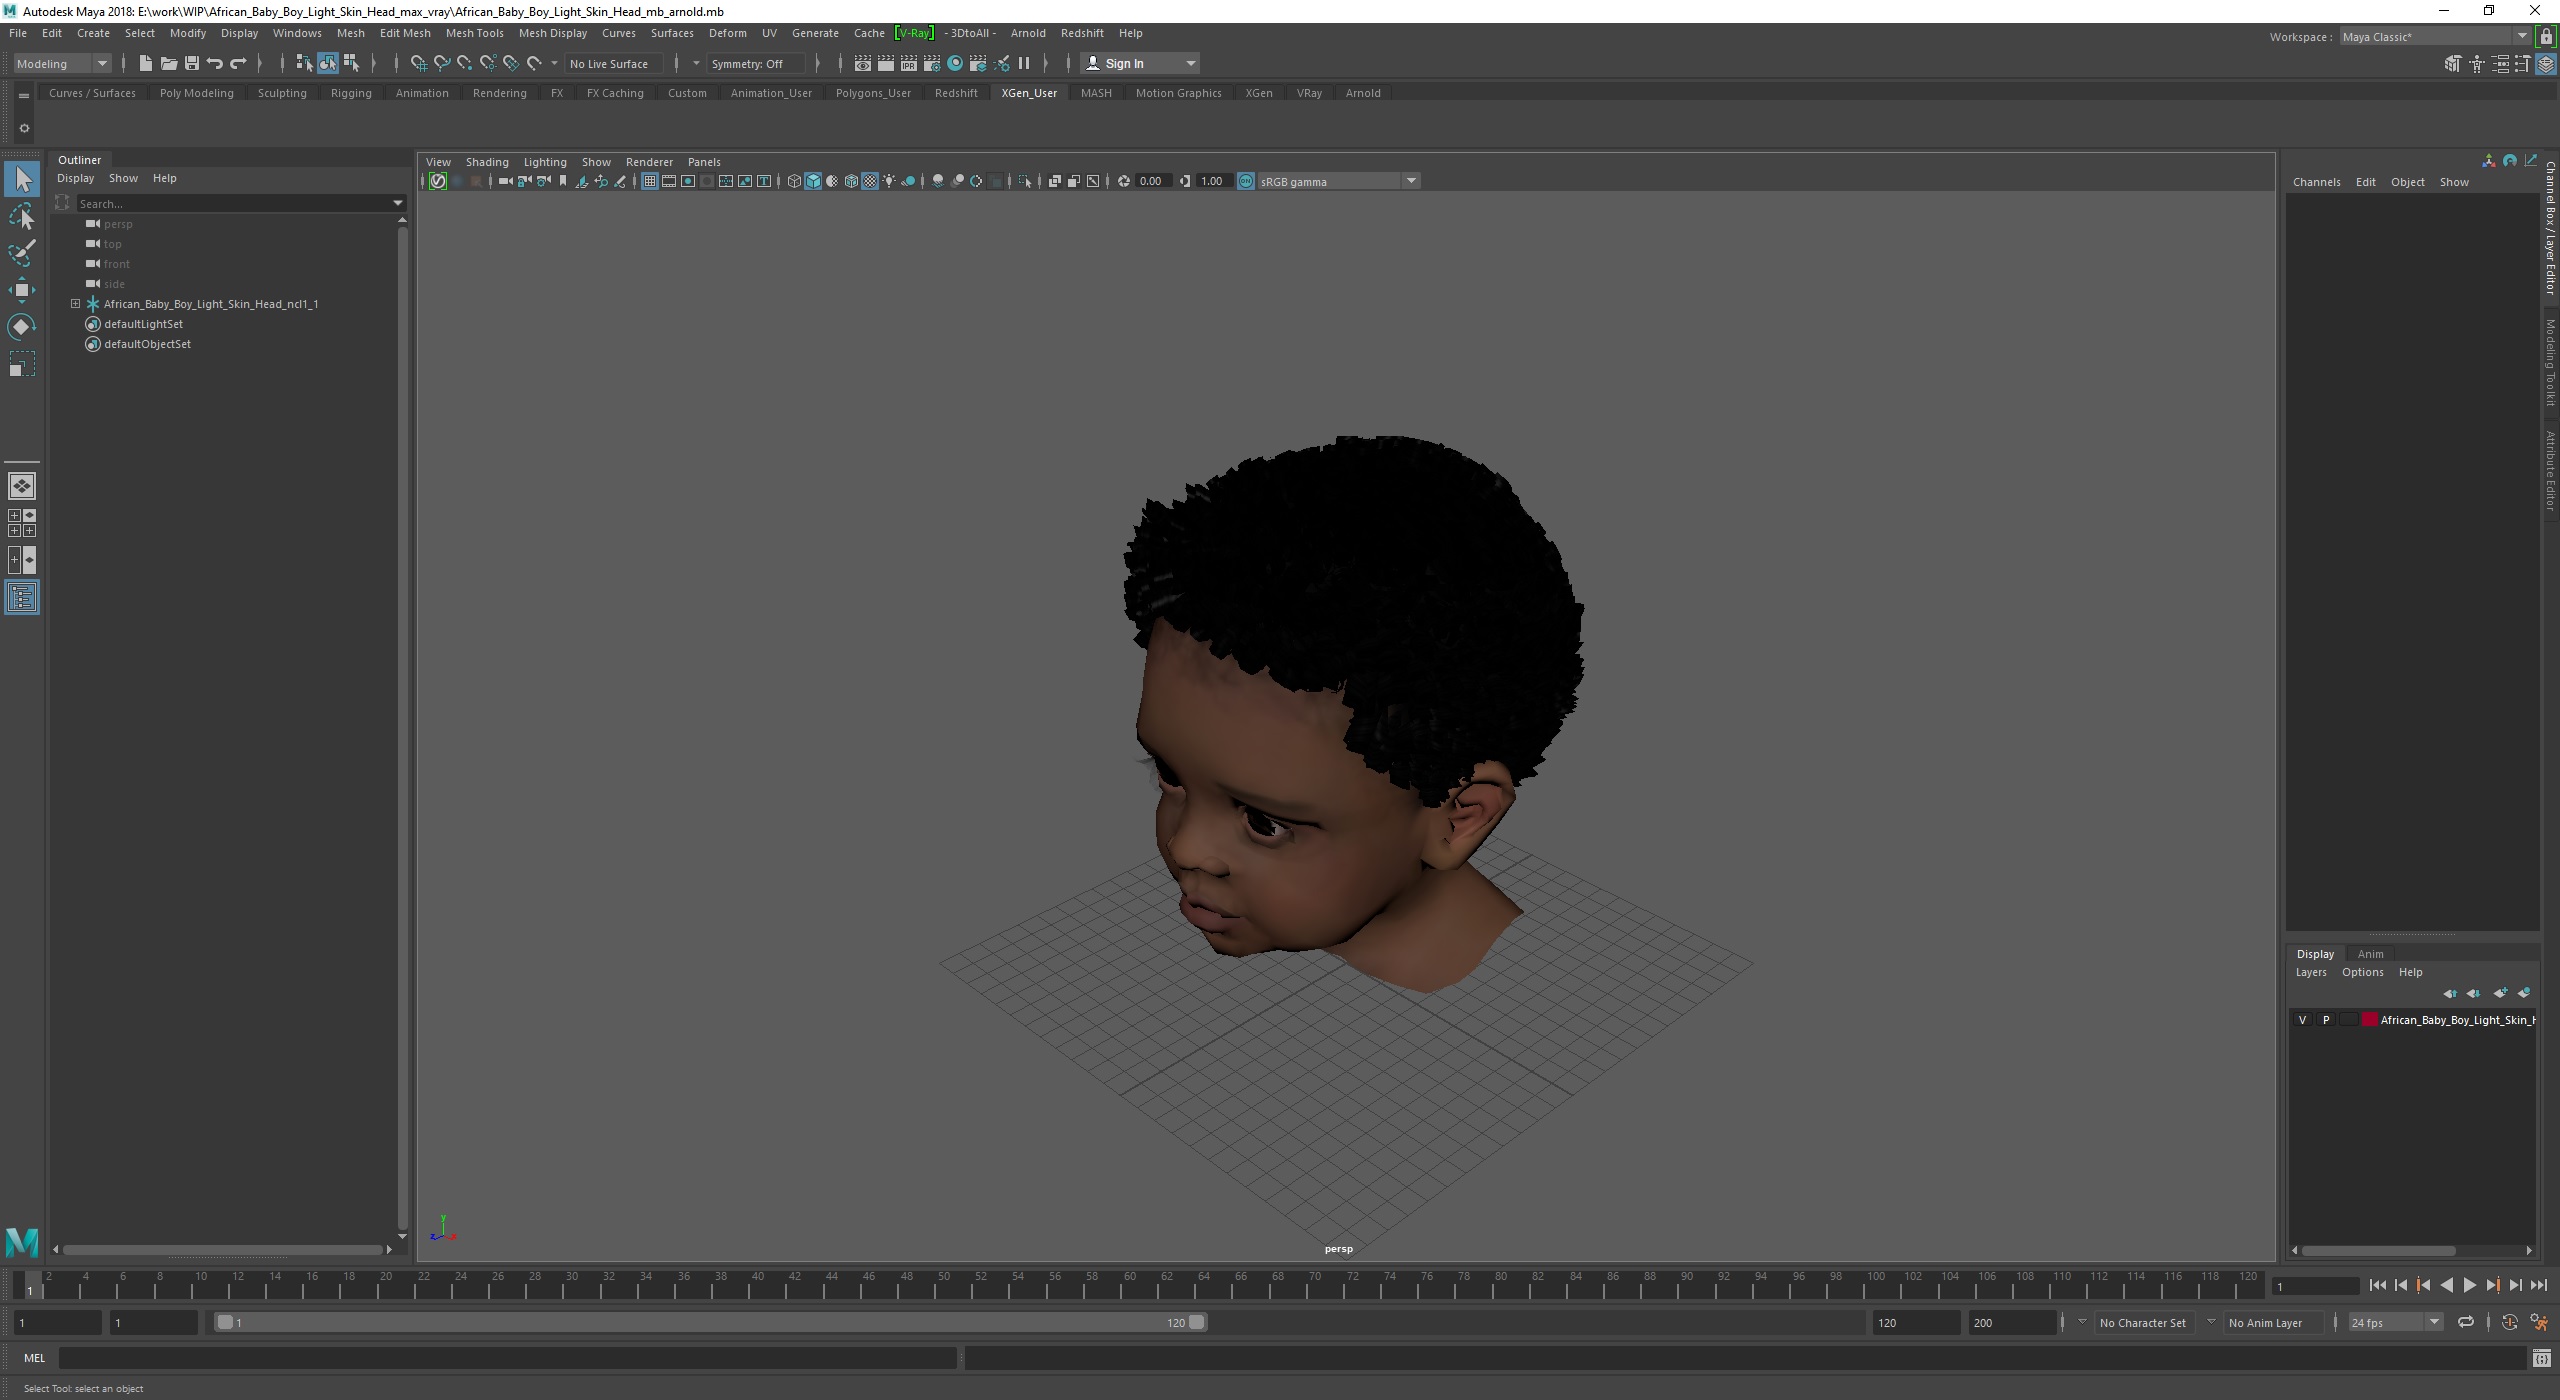
Task: Toggle playback looping mode
Action: click(x=2466, y=1322)
